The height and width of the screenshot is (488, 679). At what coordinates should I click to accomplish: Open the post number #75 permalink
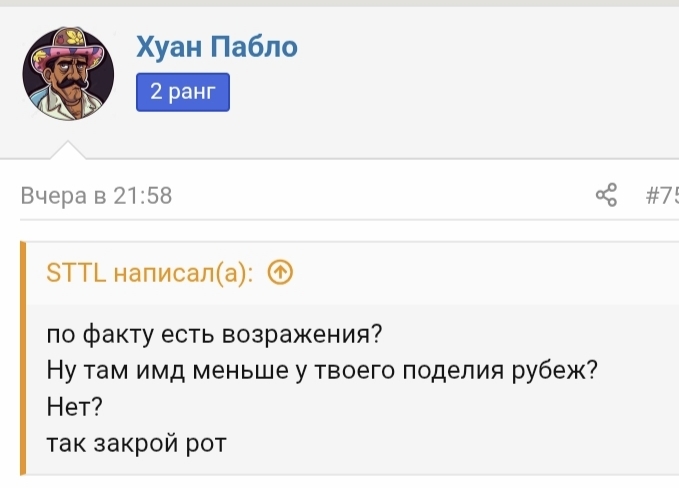click(663, 196)
